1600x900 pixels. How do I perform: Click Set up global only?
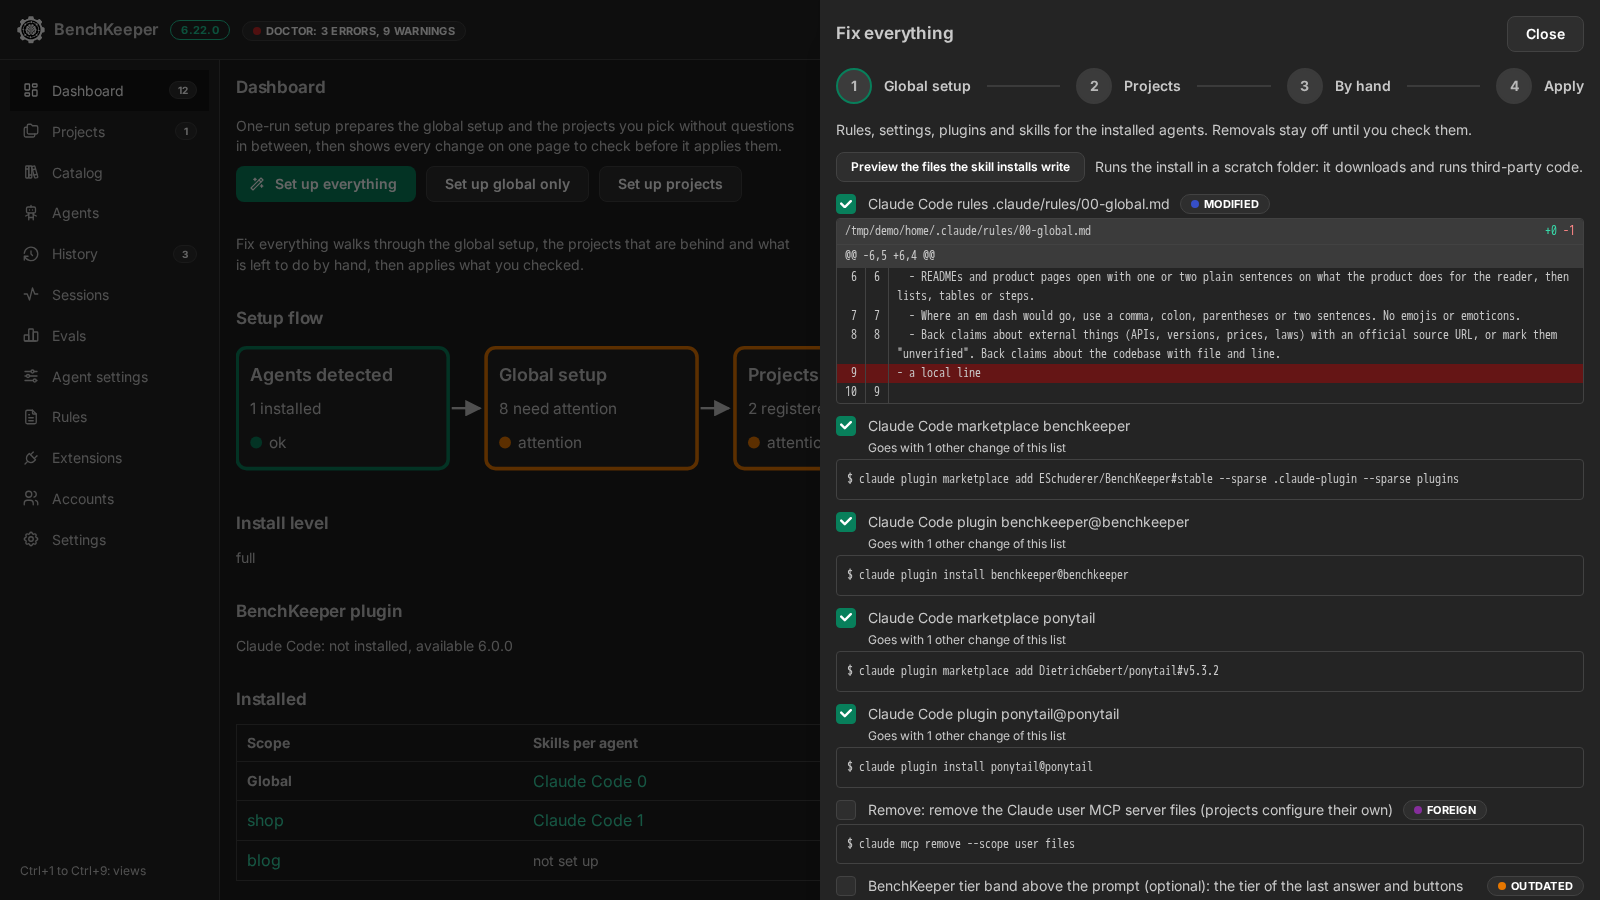[507, 184]
